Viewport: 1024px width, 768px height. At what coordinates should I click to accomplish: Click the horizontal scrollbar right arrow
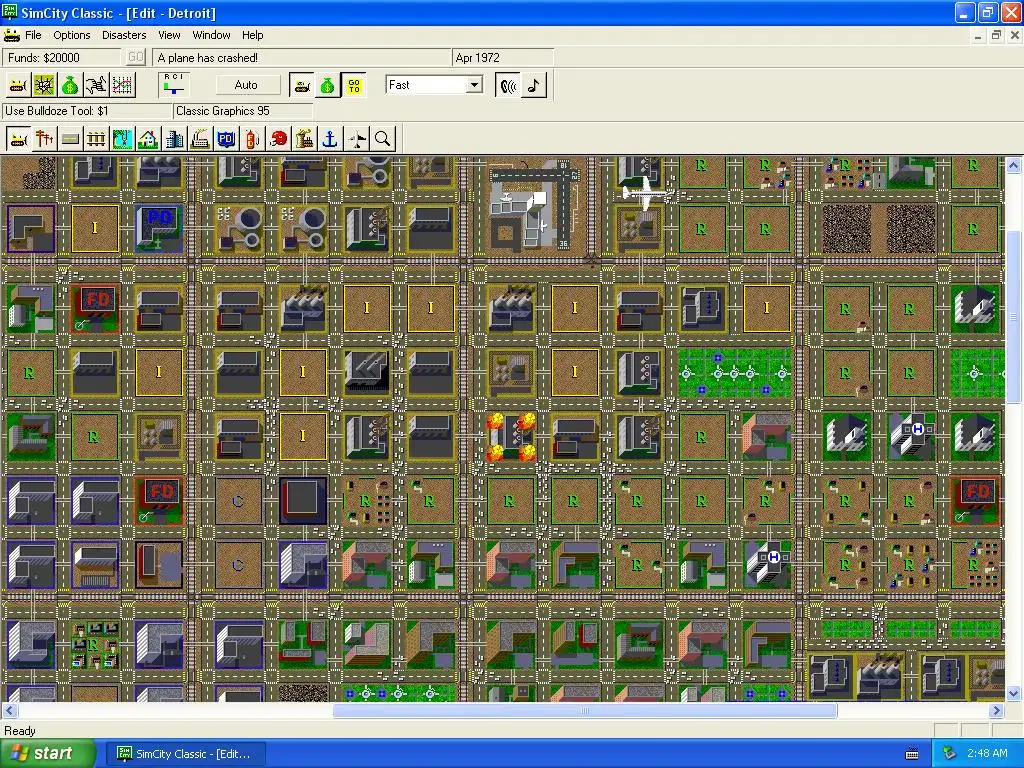(x=997, y=711)
